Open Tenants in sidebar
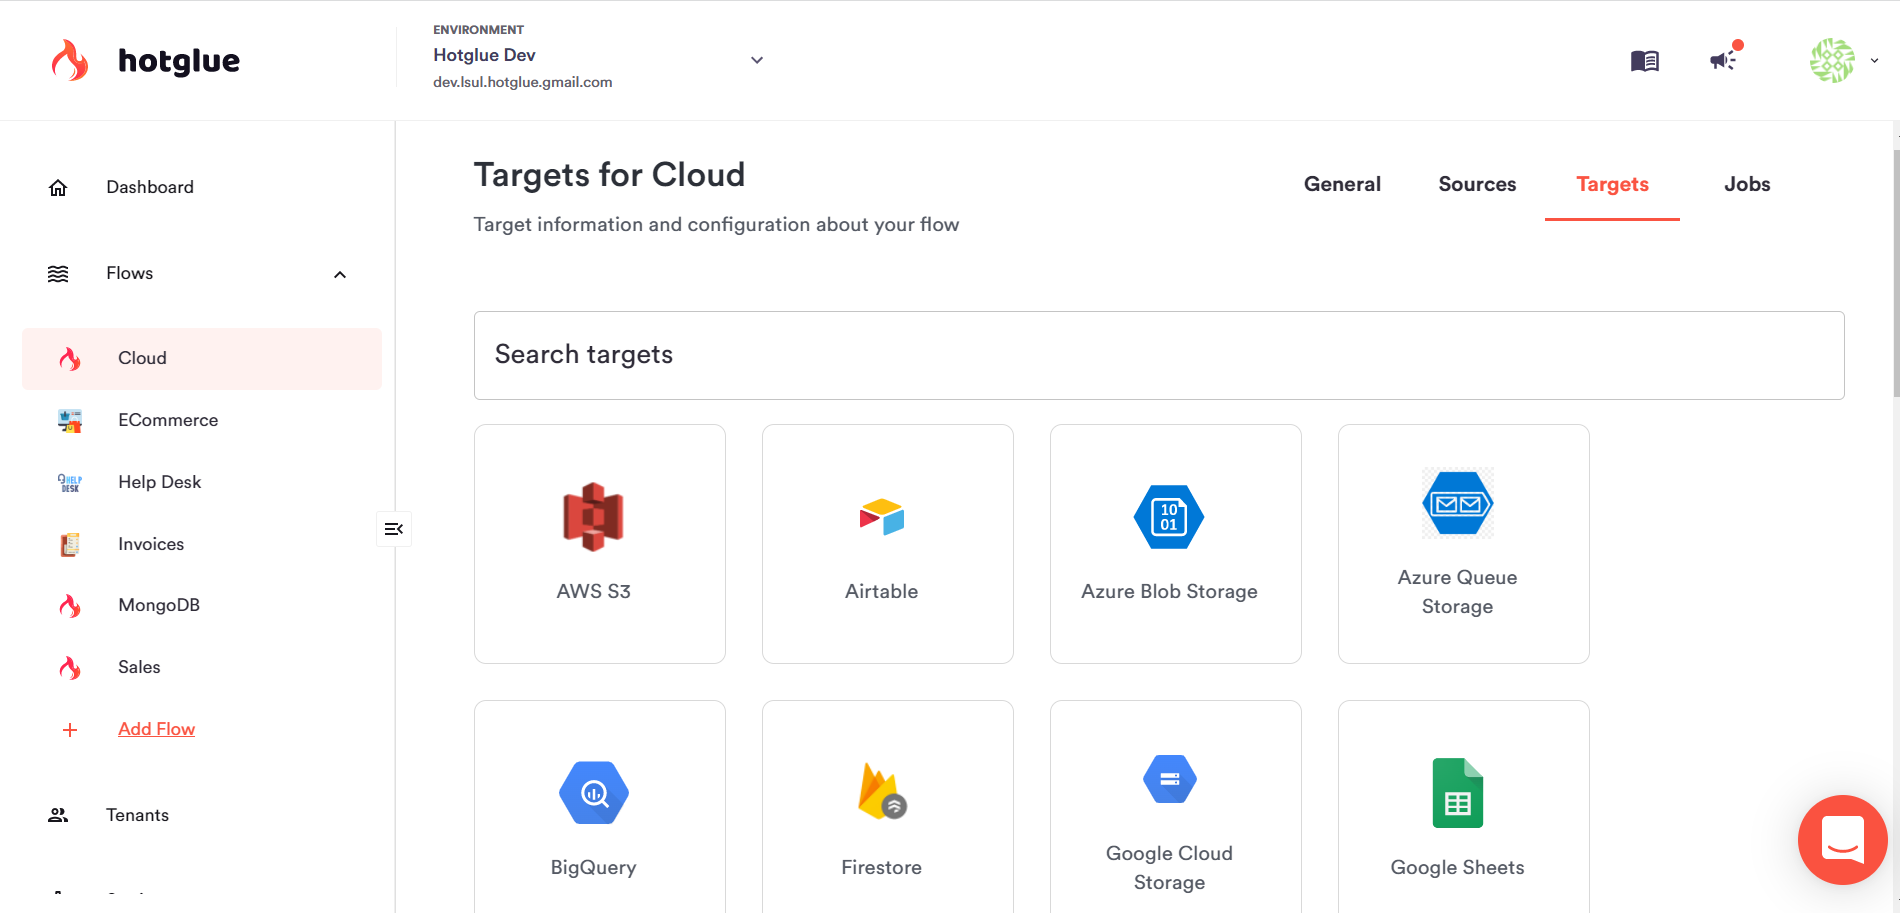Screen dimensions: 1900x913 tap(137, 815)
